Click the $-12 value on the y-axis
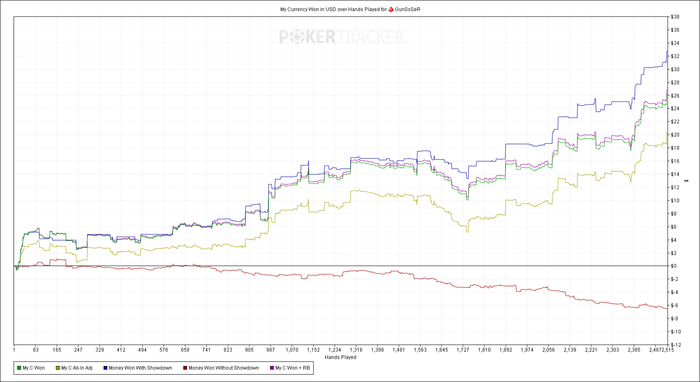 (x=675, y=345)
